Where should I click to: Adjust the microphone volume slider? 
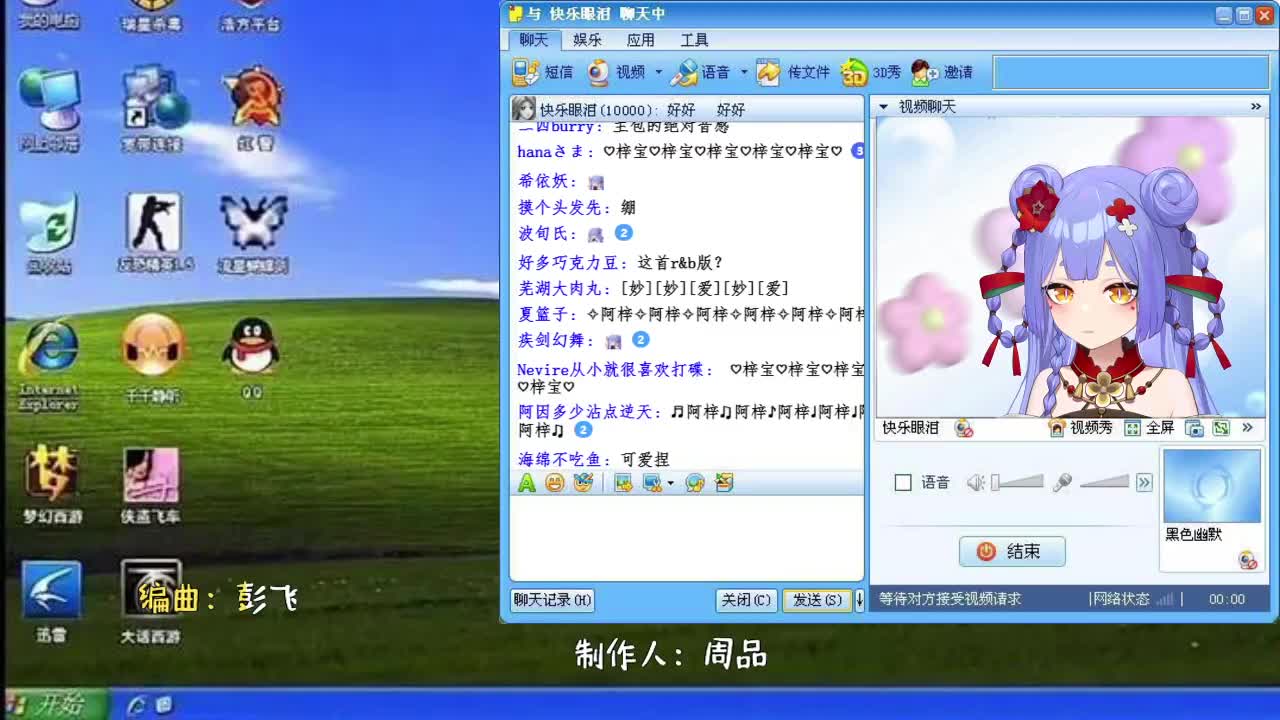pos(1104,483)
